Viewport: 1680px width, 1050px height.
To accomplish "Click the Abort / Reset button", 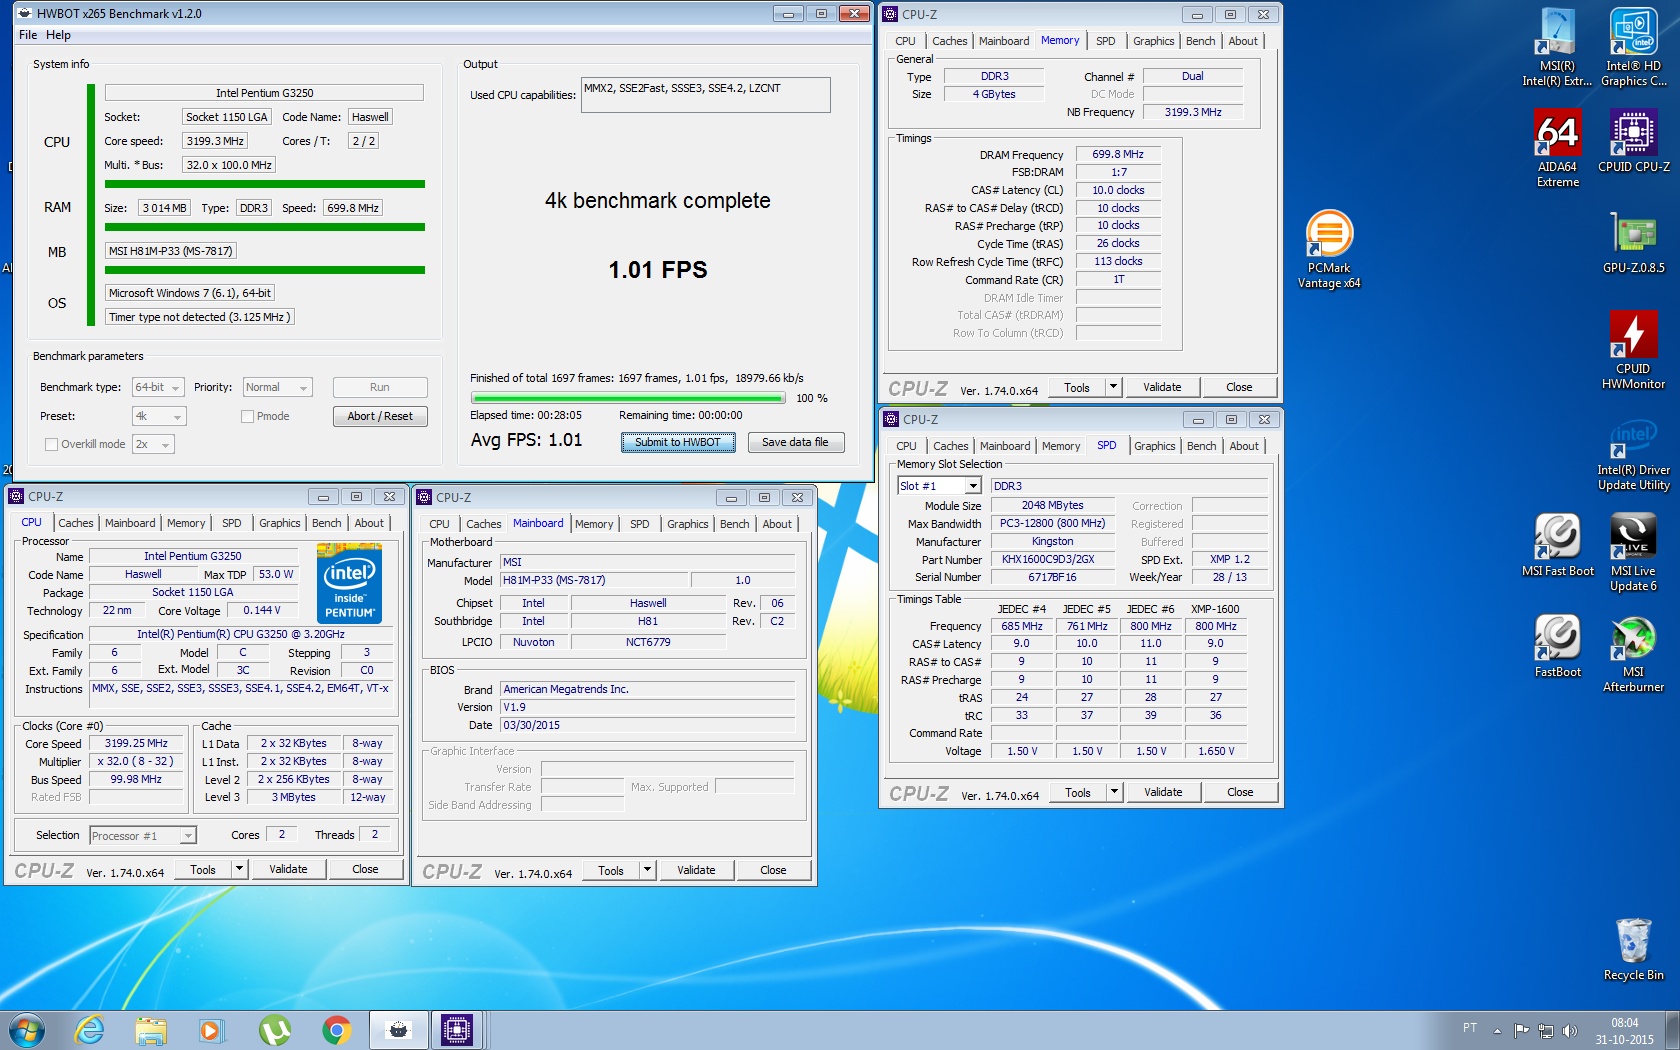I will (380, 416).
